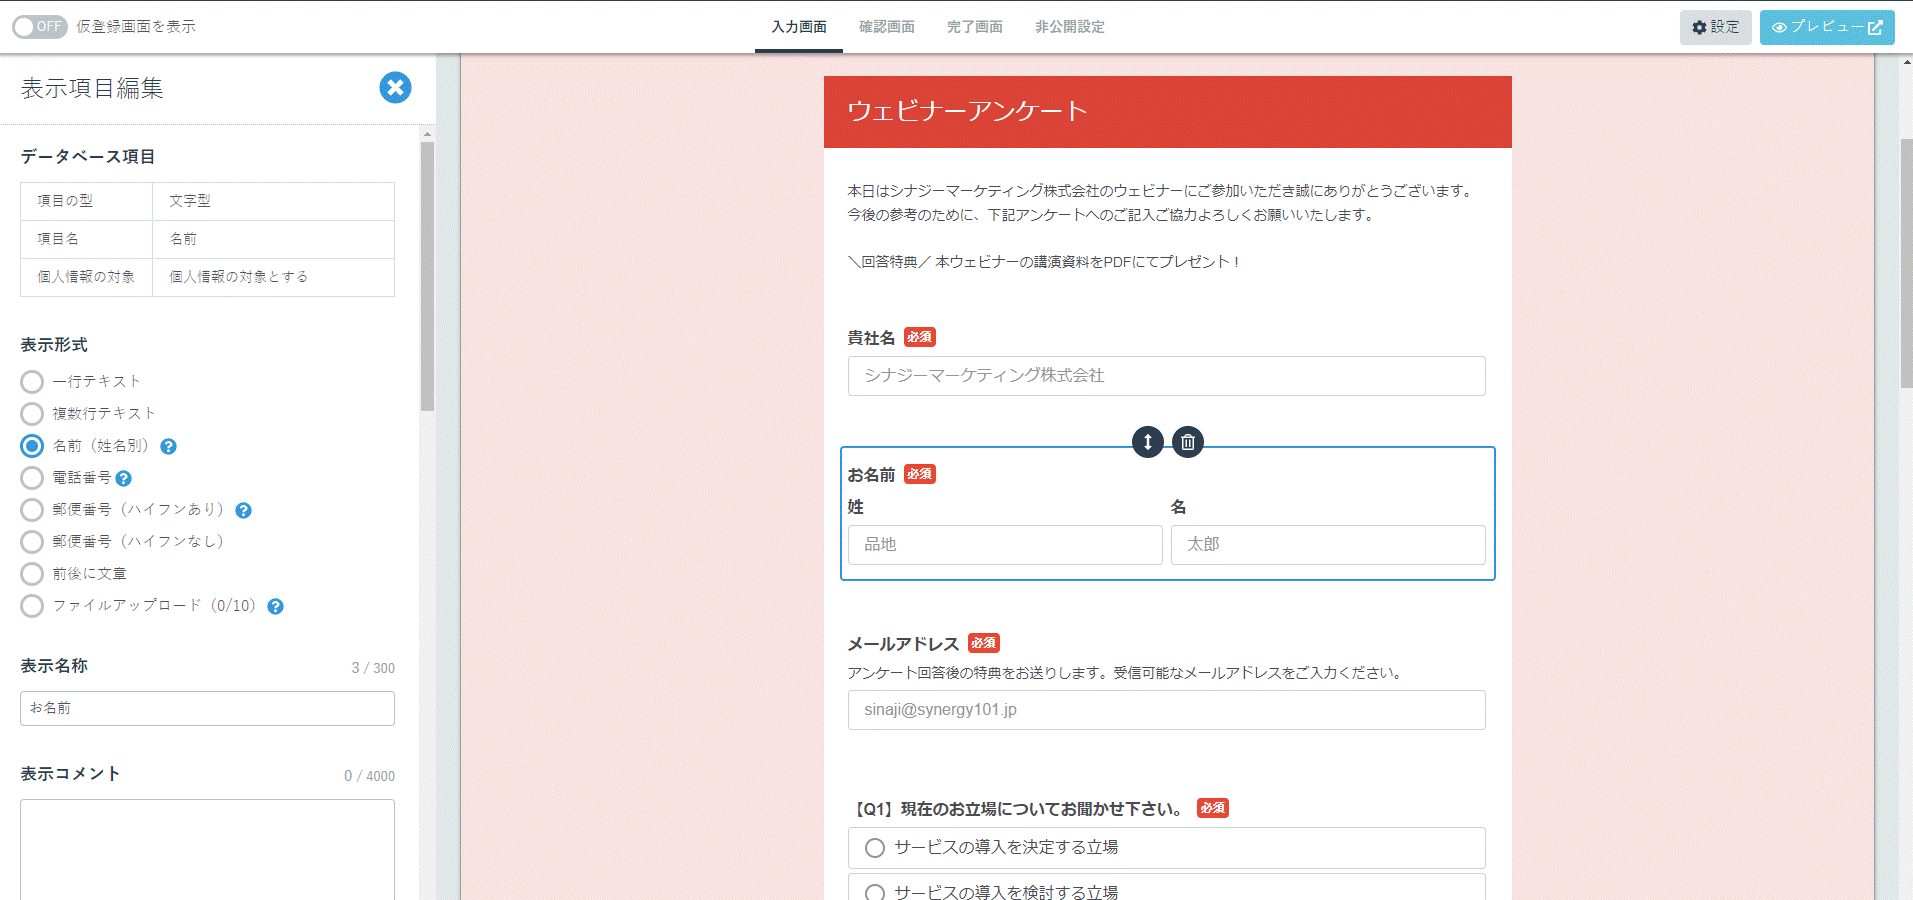Click the 表示名称 input field

207,708
